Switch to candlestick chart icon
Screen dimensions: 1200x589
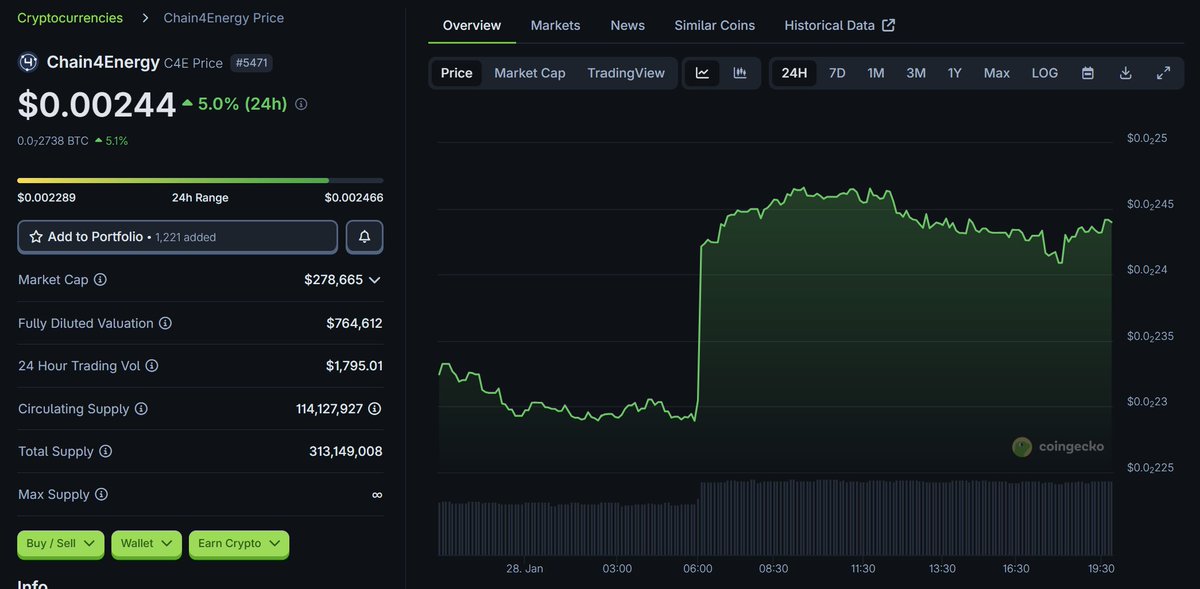(x=740, y=73)
